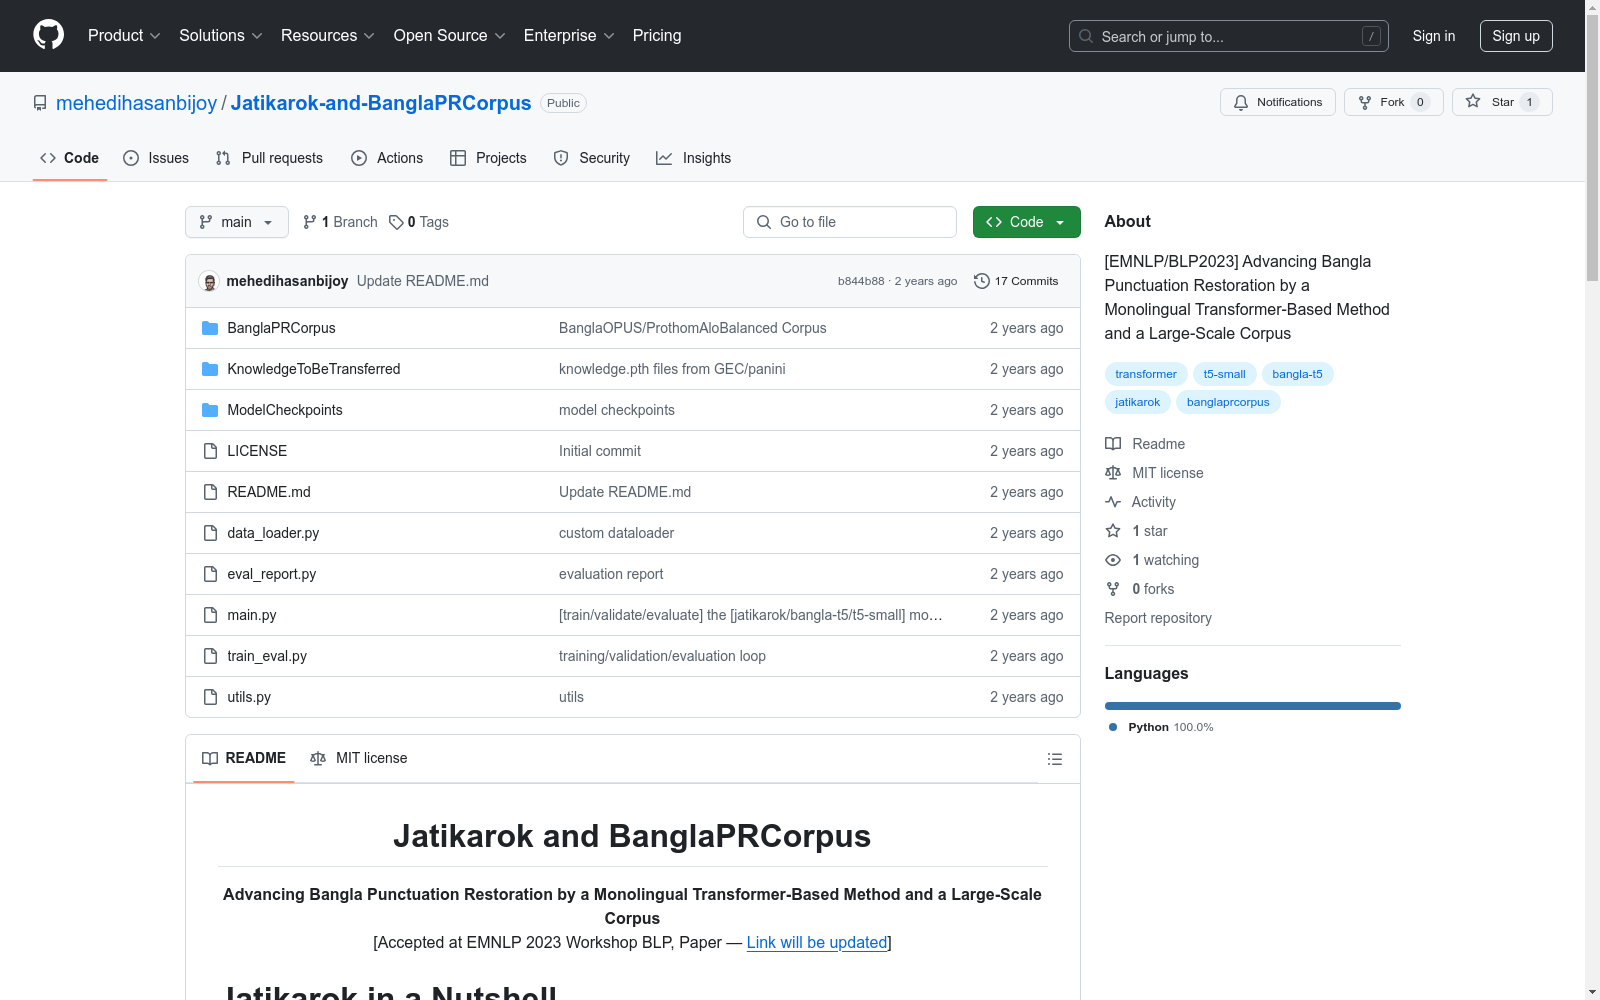Click the tag icon next to Tags
The width and height of the screenshot is (1600, 1000).
point(396,222)
